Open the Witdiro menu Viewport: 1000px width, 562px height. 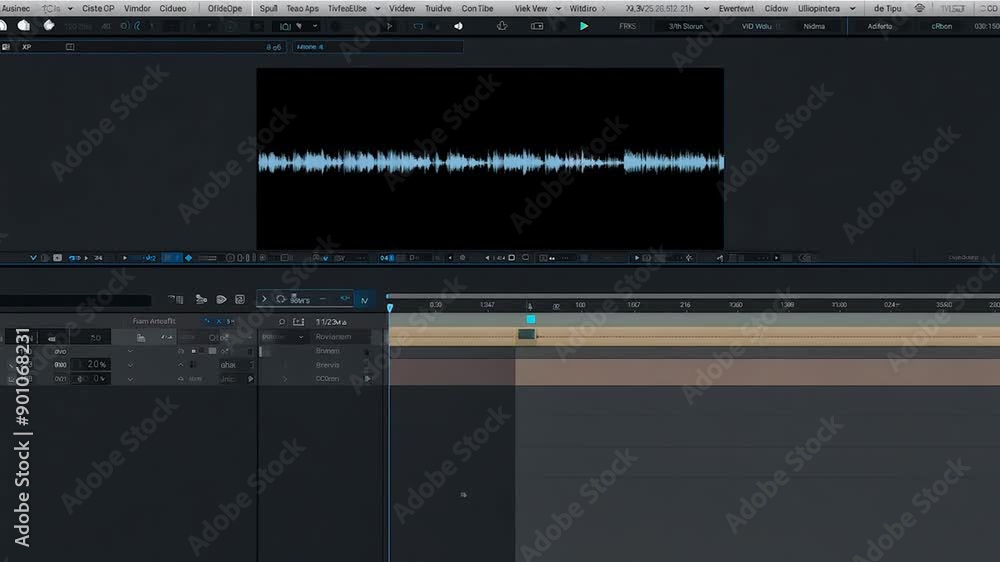click(583, 8)
